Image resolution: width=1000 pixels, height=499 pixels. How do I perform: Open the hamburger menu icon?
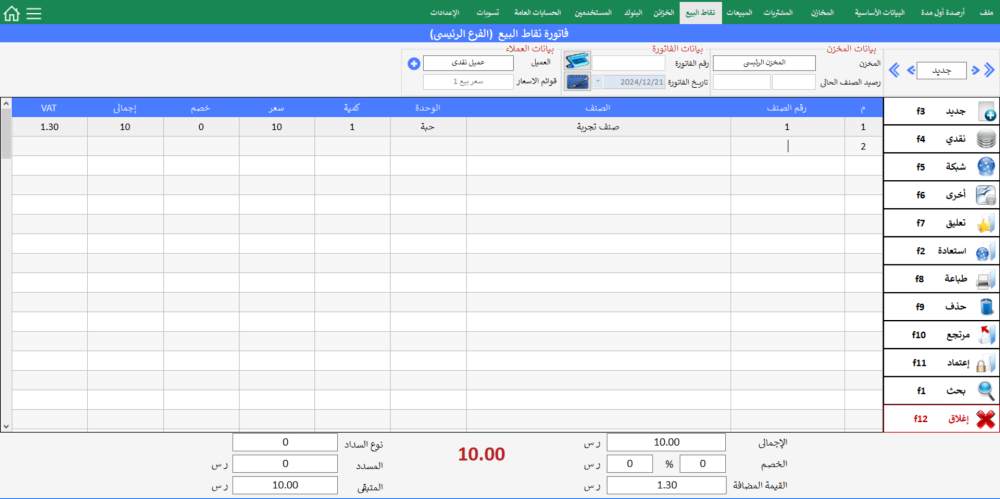(x=33, y=14)
